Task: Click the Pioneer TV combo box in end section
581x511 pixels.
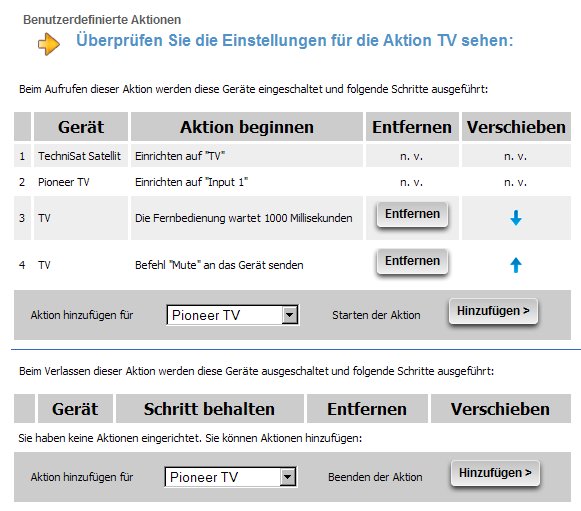Action: [230, 477]
